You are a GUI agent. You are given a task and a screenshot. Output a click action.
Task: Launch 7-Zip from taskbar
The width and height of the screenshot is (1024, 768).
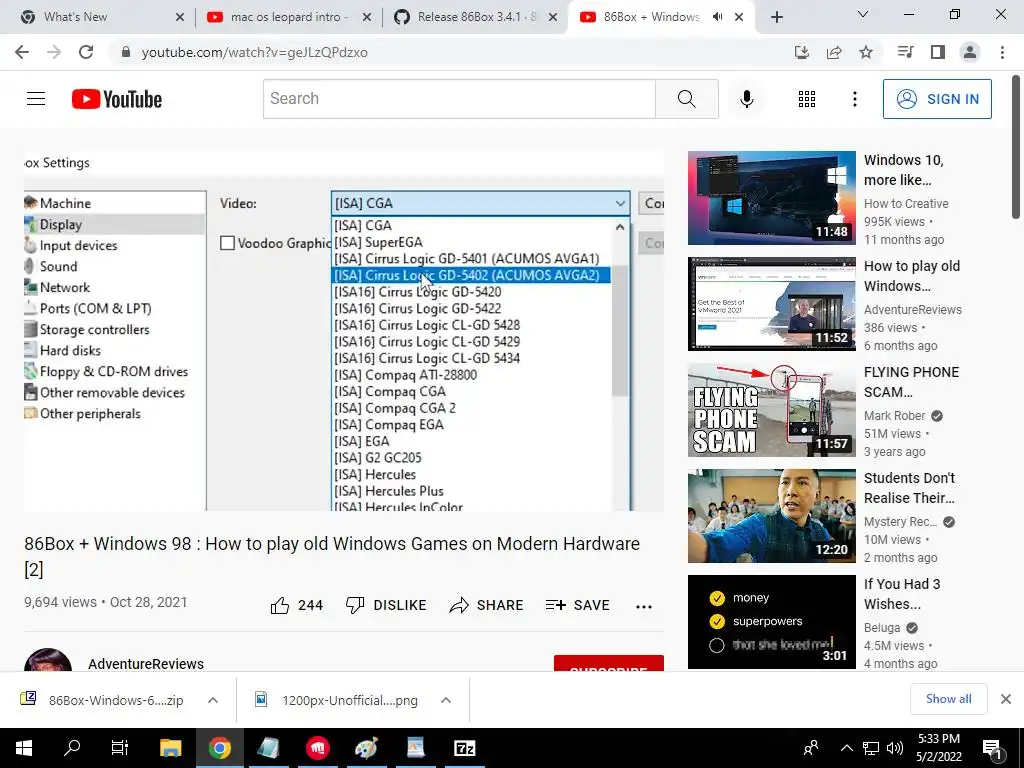pyautogui.click(x=464, y=748)
